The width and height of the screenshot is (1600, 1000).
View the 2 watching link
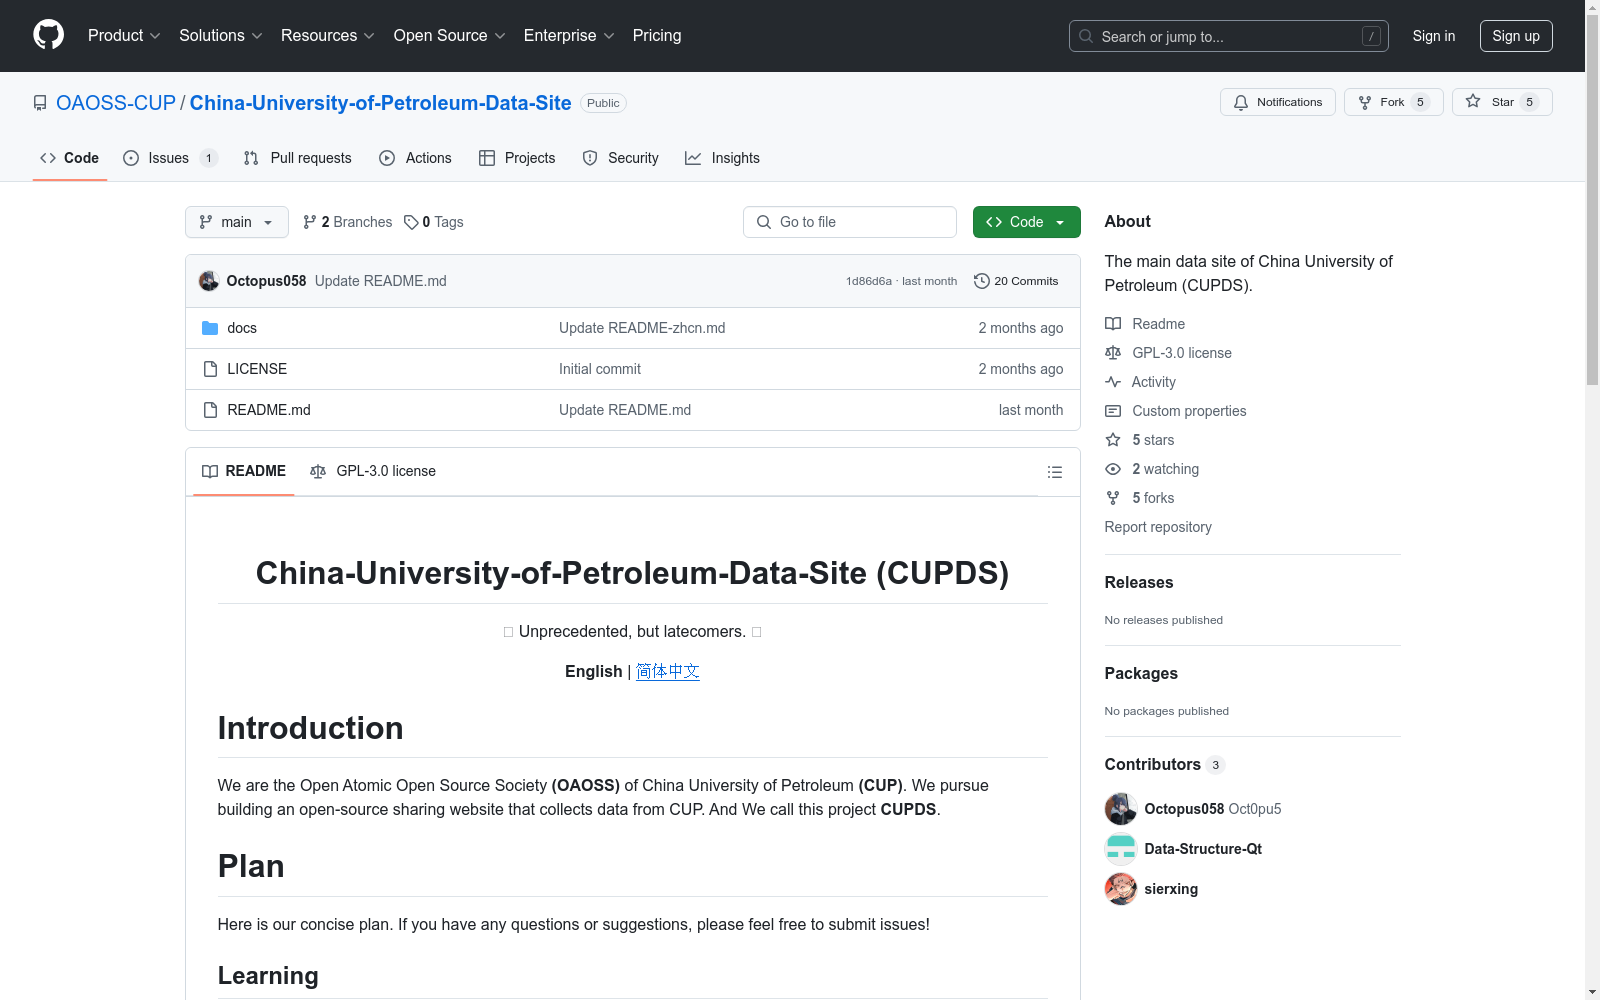pos(1152,469)
